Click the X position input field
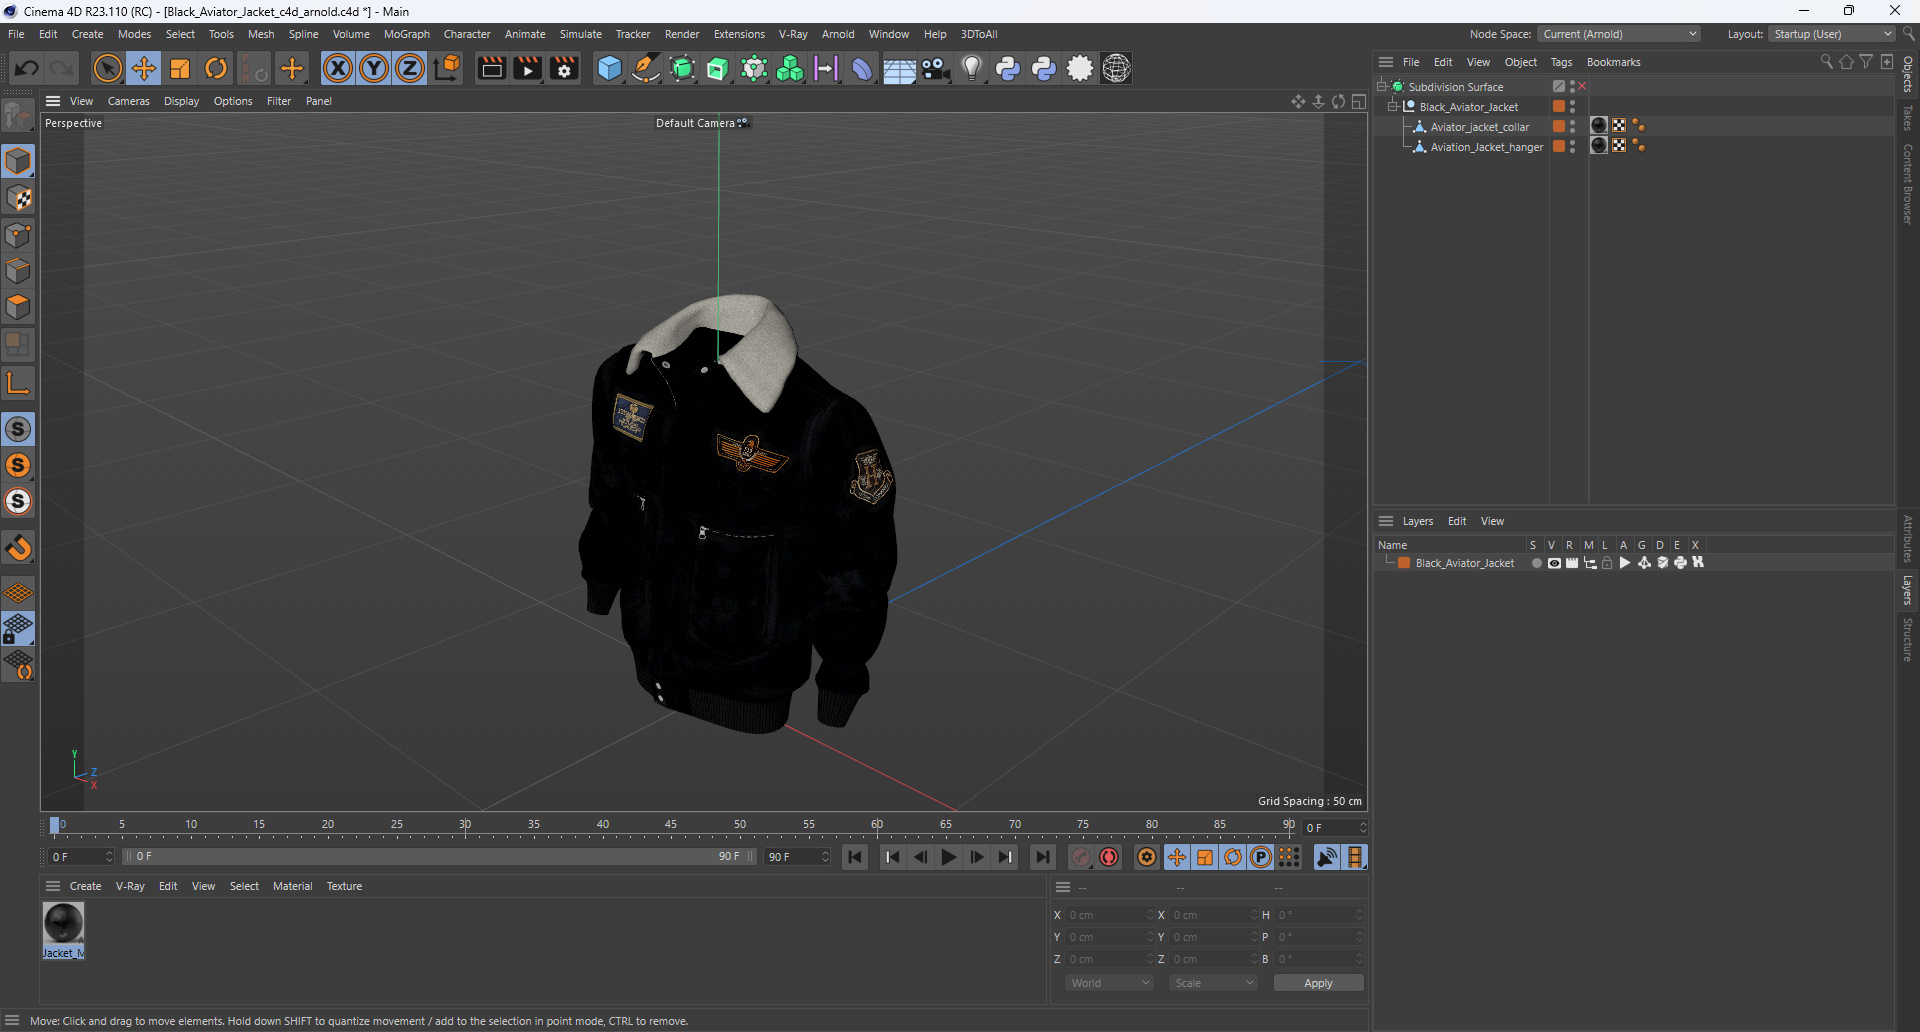Image resolution: width=1920 pixels, height=1032 pixels. (x=1110, y=915)
